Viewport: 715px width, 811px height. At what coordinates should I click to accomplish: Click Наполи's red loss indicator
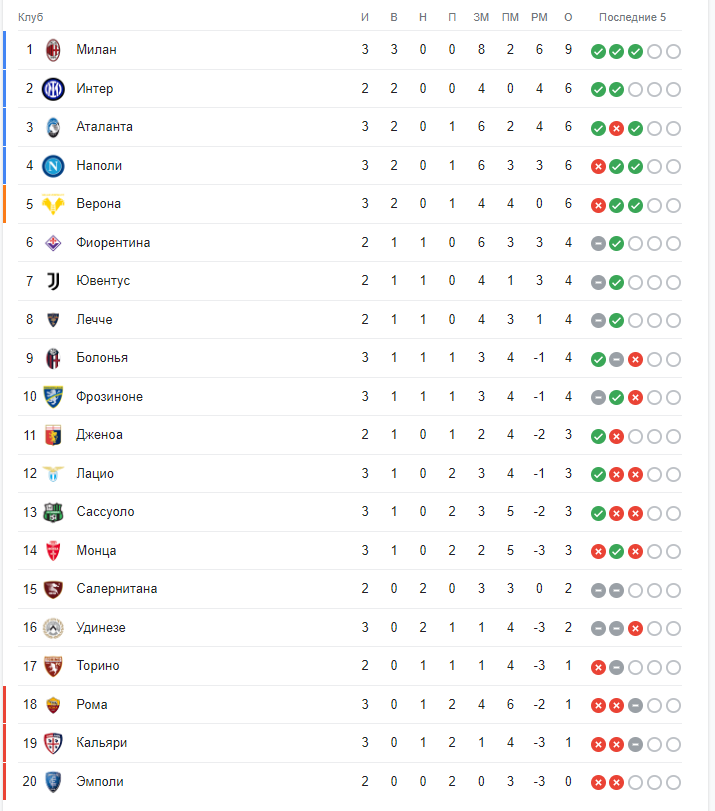598,167
